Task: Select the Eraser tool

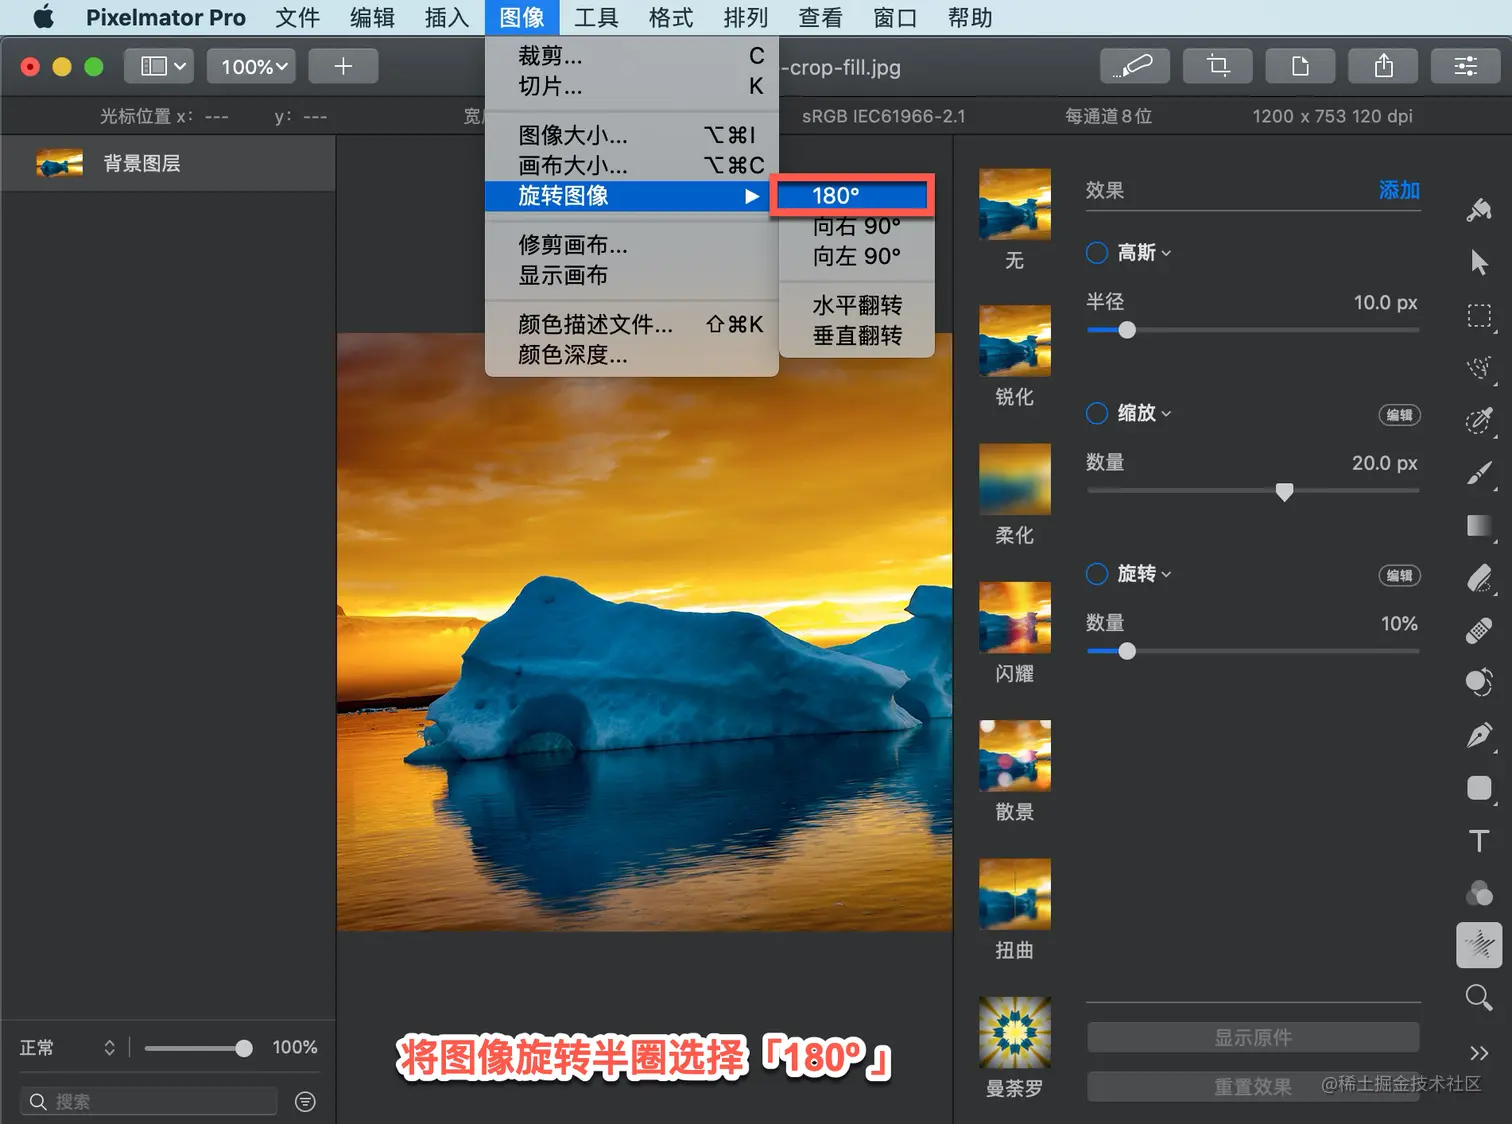Action: click(x=1479, y=578)
